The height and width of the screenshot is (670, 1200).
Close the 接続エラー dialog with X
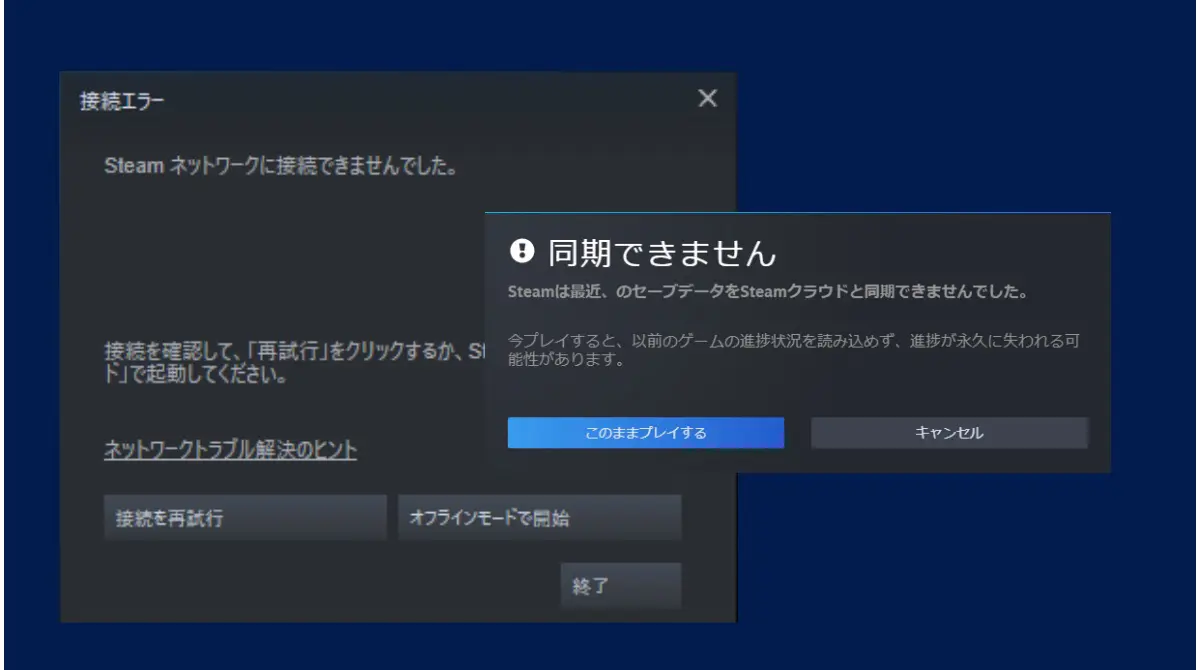pos(709,98)
